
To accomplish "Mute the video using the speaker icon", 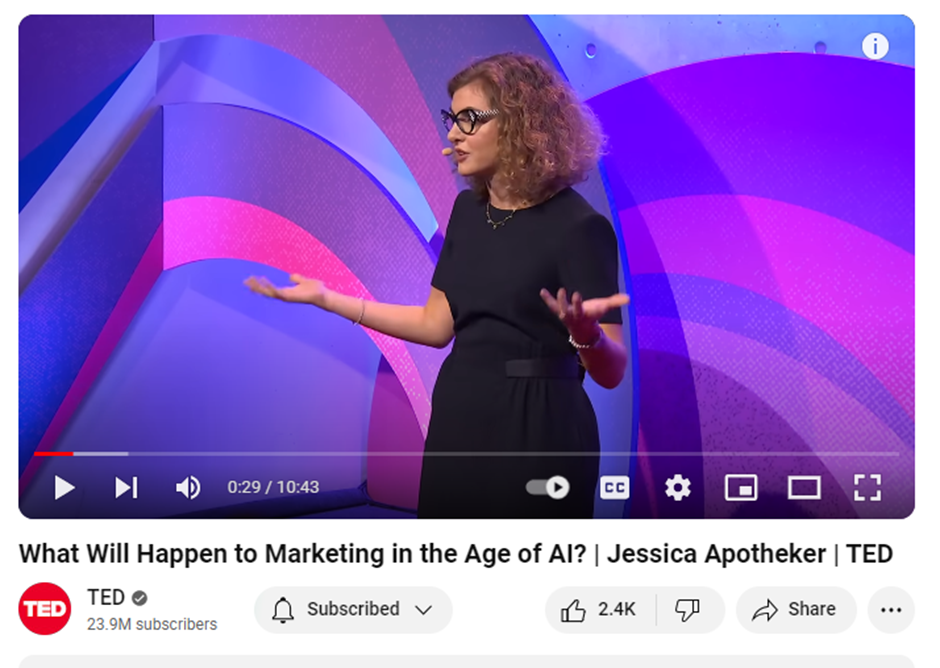I will click(187, 487).
